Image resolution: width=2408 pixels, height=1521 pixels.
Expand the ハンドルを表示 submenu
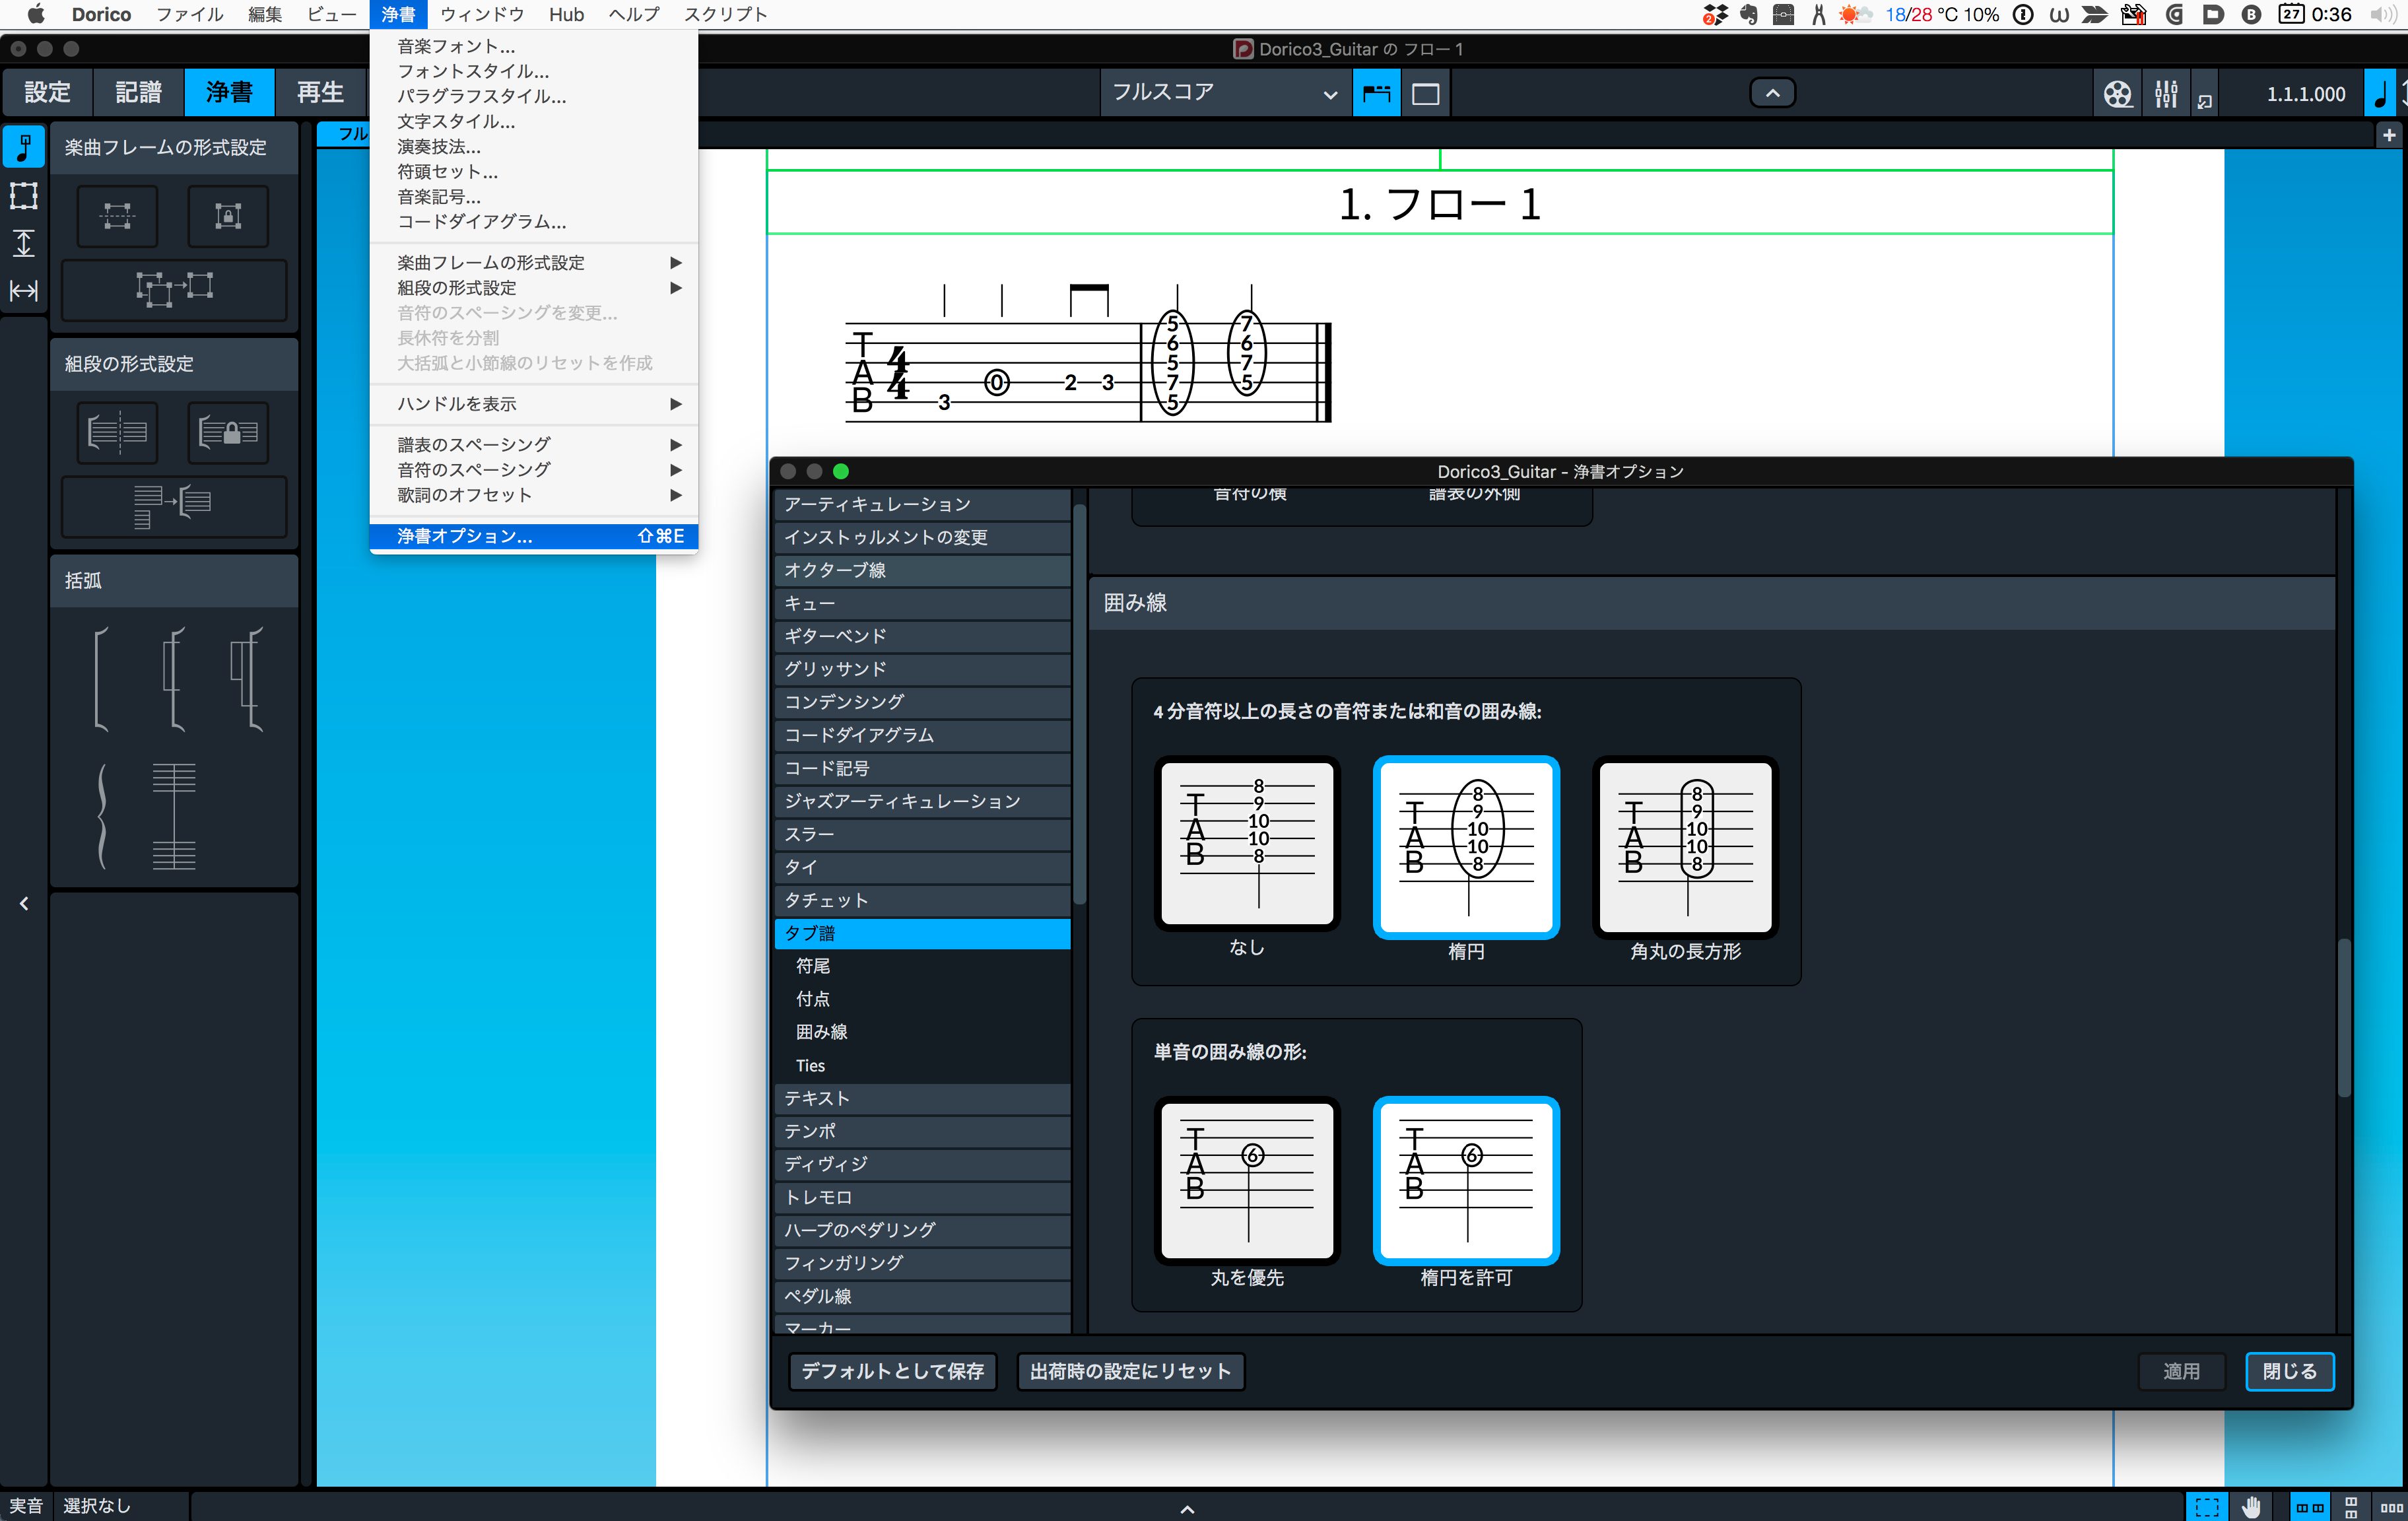534,404
